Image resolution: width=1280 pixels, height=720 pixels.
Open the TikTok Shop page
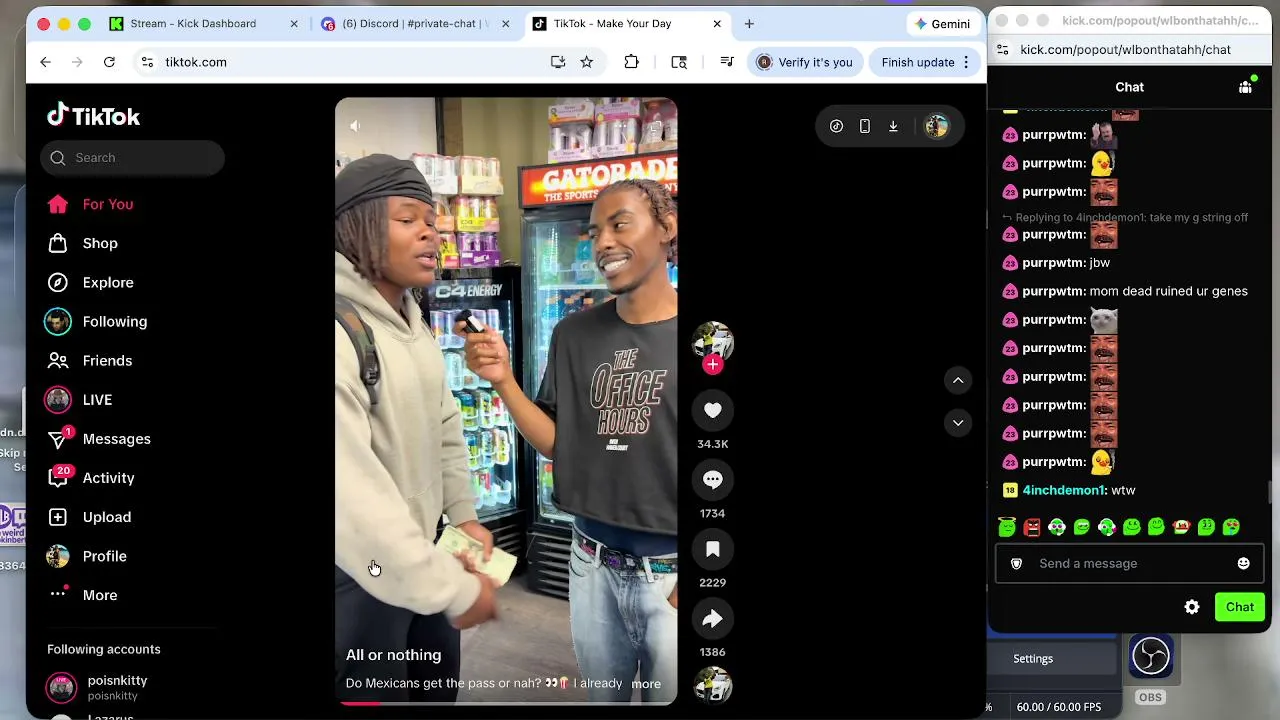83,243
